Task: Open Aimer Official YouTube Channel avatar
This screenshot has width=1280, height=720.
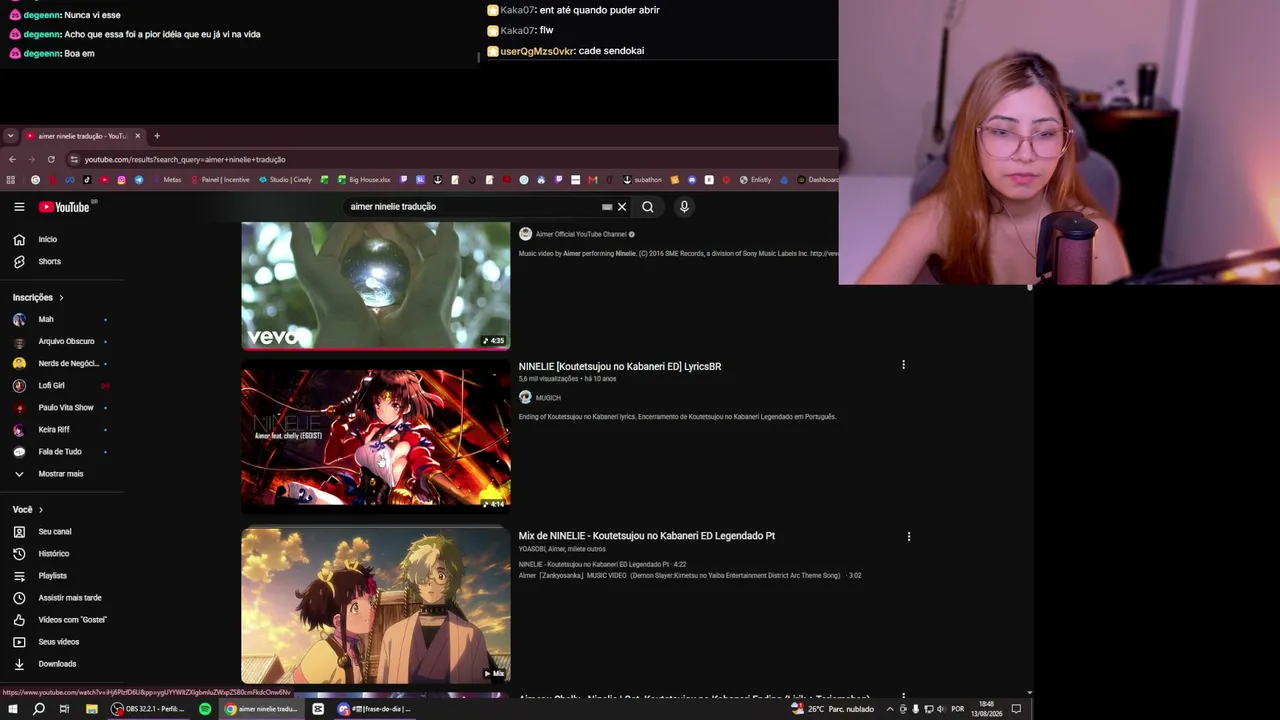Action: click(x=525, y=234)
